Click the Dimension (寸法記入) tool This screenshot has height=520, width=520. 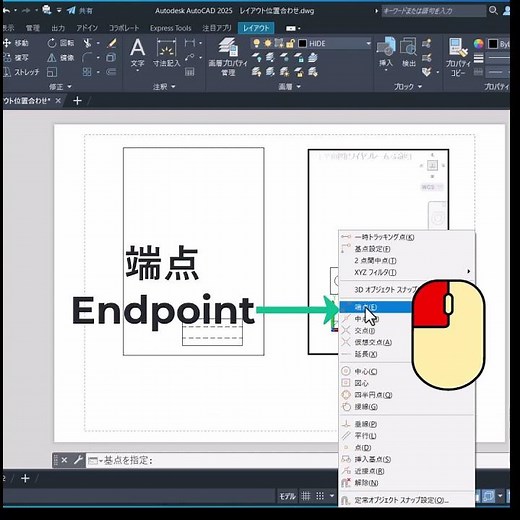click(166, 53)
